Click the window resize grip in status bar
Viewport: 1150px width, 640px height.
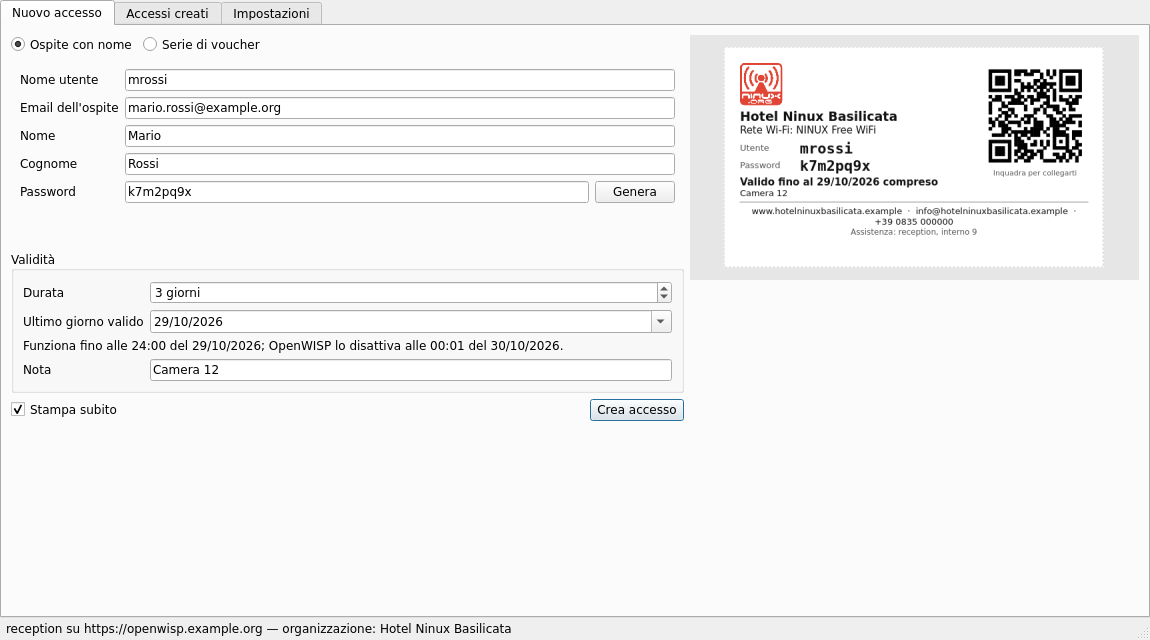(x=1142, y=633)
